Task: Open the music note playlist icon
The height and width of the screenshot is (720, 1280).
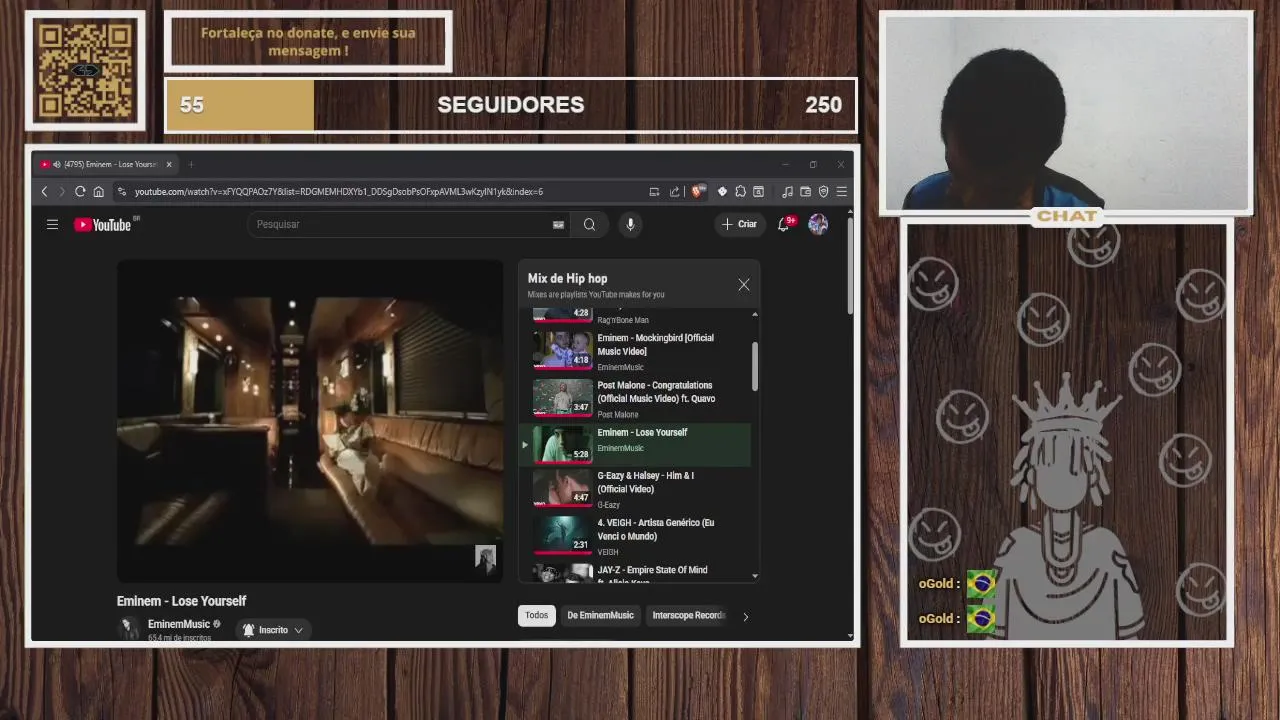Action: click(787, 192)
